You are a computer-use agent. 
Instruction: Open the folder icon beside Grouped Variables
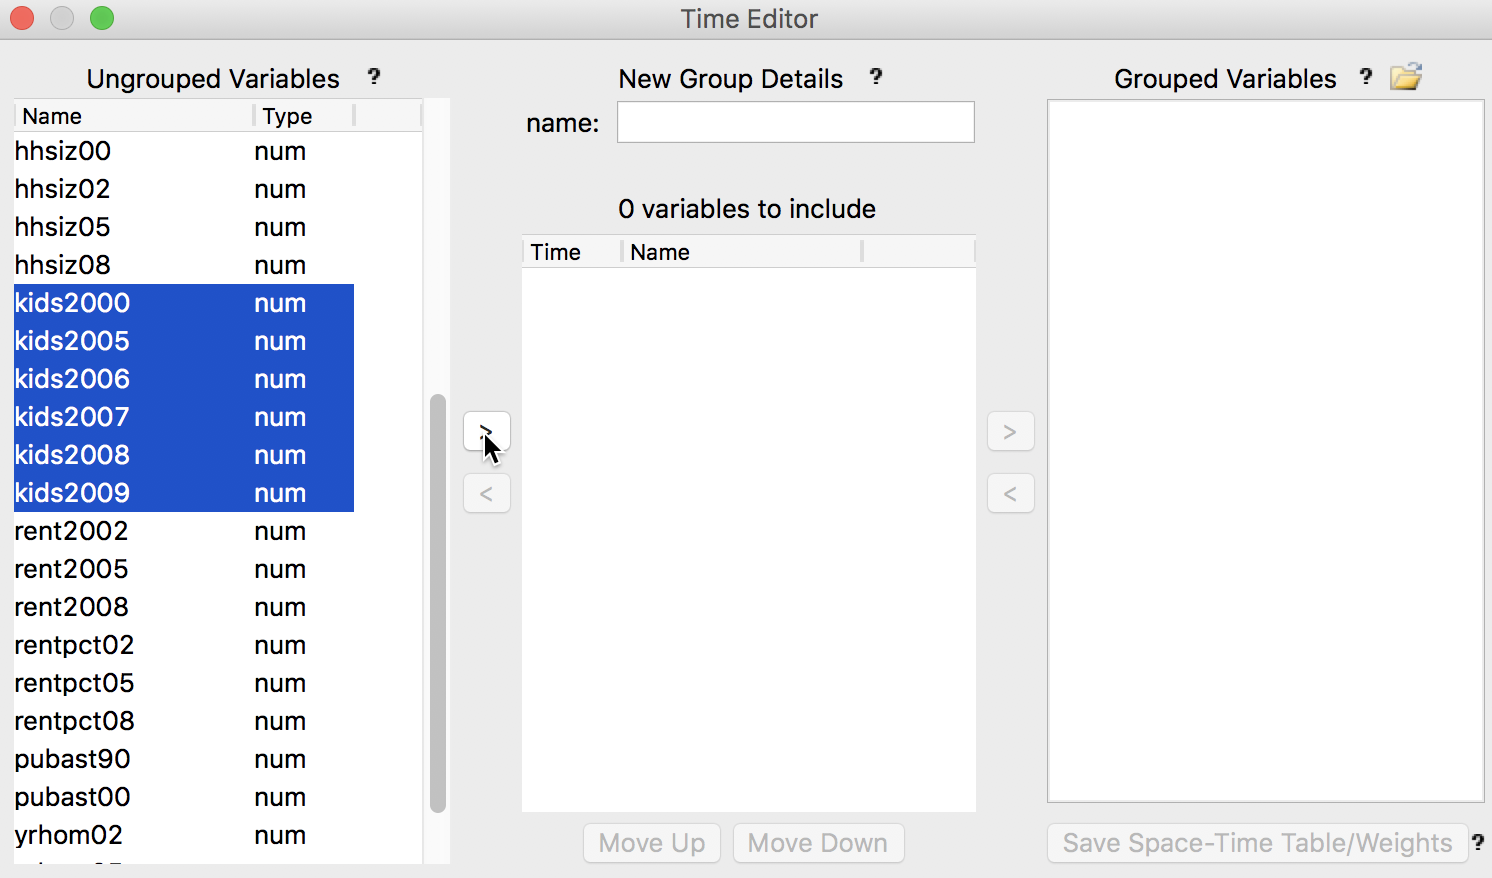(1406, 77)
